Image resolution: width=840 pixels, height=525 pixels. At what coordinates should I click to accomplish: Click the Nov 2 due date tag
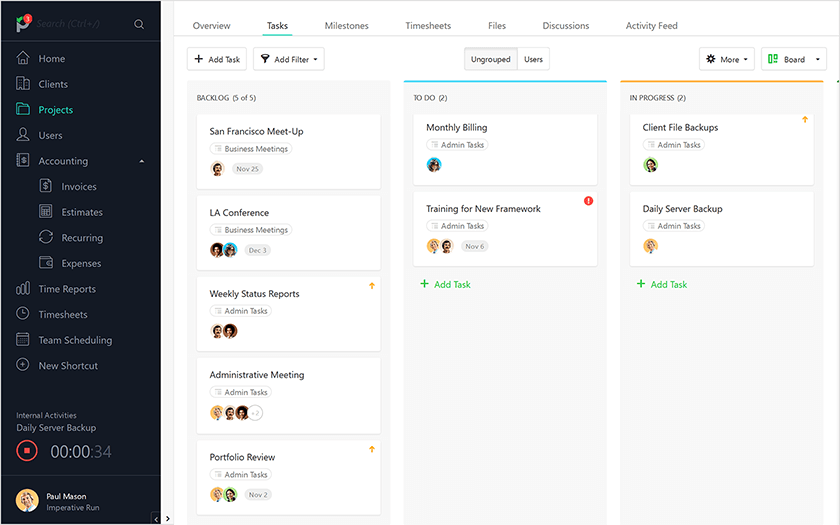click(258, 495)
